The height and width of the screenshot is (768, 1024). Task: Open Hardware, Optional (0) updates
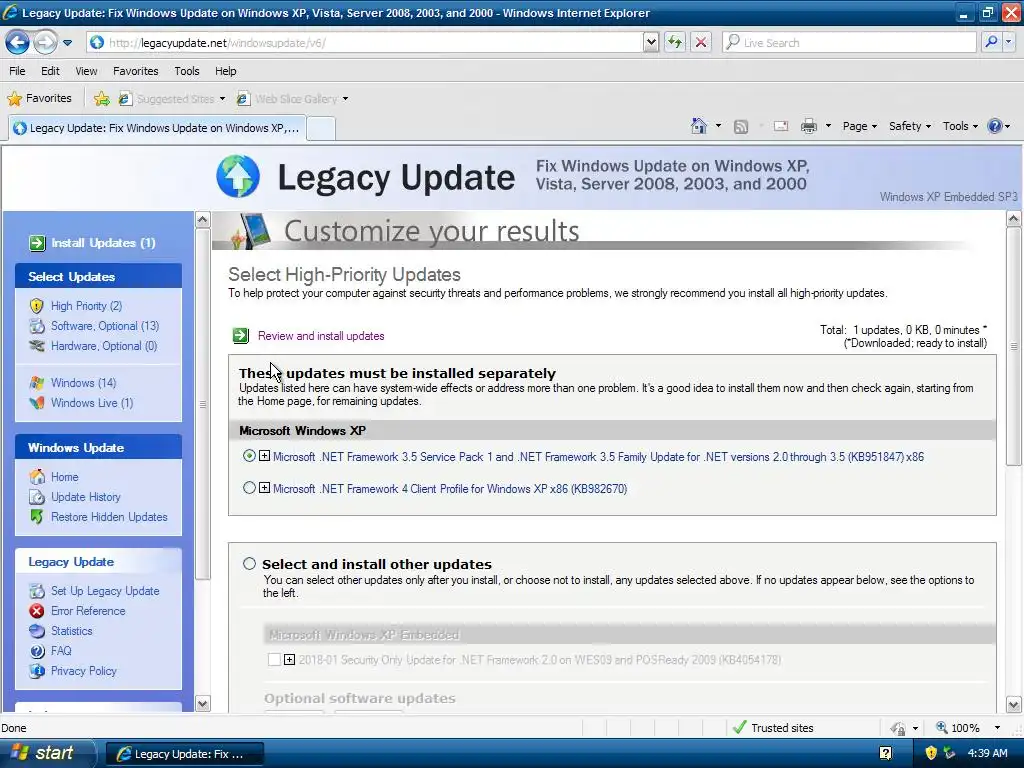click(x=104, y=346)
